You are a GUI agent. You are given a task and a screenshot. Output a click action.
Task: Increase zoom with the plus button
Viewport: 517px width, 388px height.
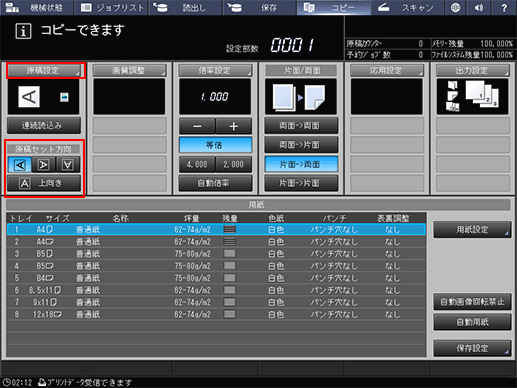[234, 126]
